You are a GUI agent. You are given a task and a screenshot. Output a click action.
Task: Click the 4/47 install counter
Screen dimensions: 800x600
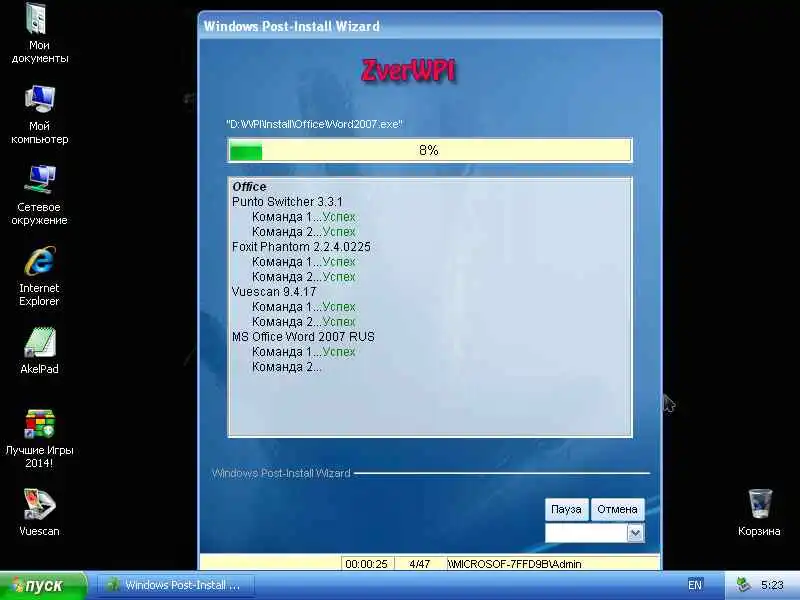[420, 564]
